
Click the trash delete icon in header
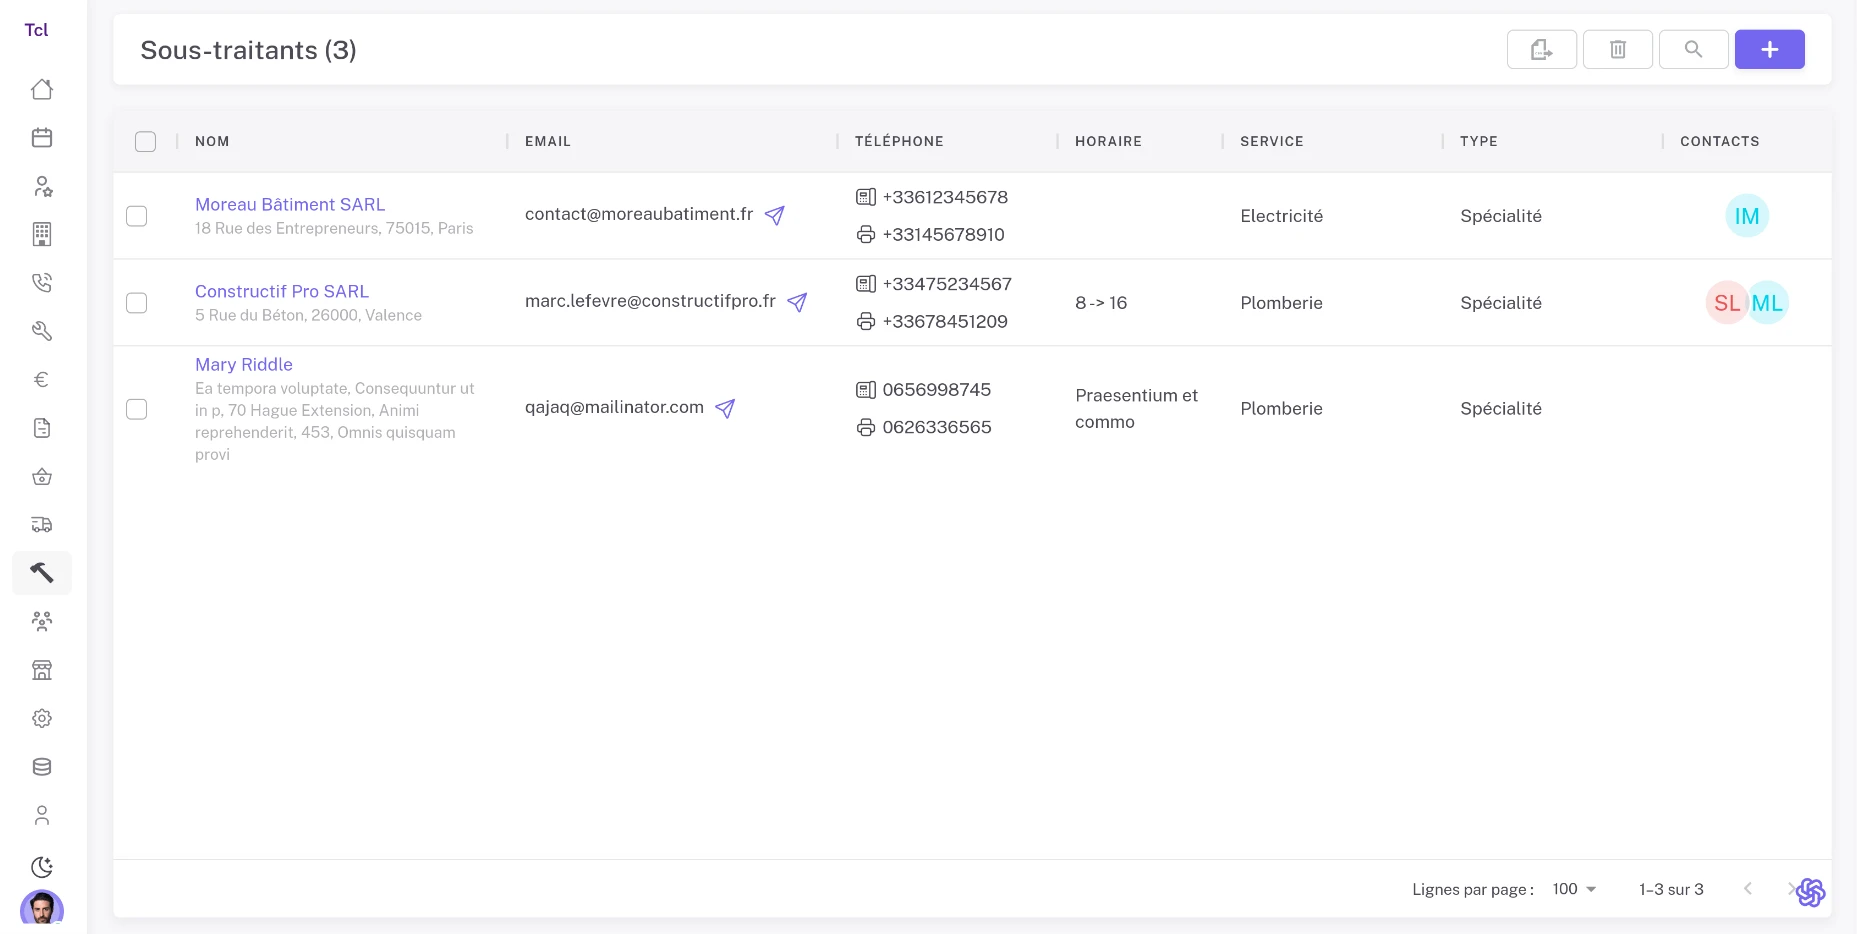pyautogui.click(x=1617, y=49)
